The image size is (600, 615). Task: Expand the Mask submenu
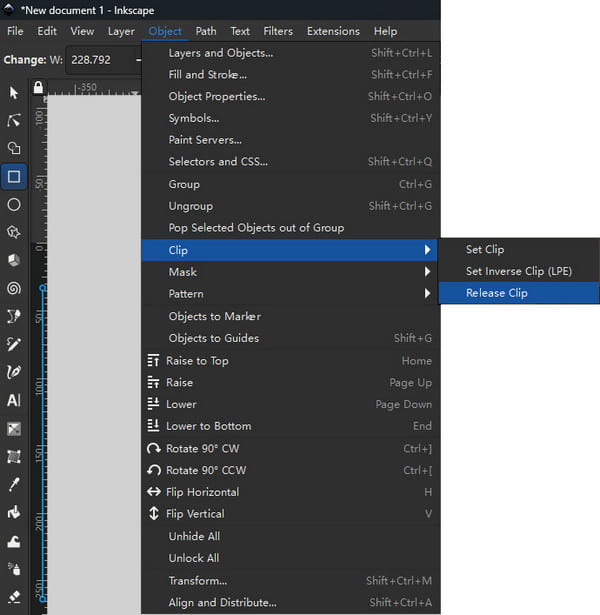click(x=290, y=272)
